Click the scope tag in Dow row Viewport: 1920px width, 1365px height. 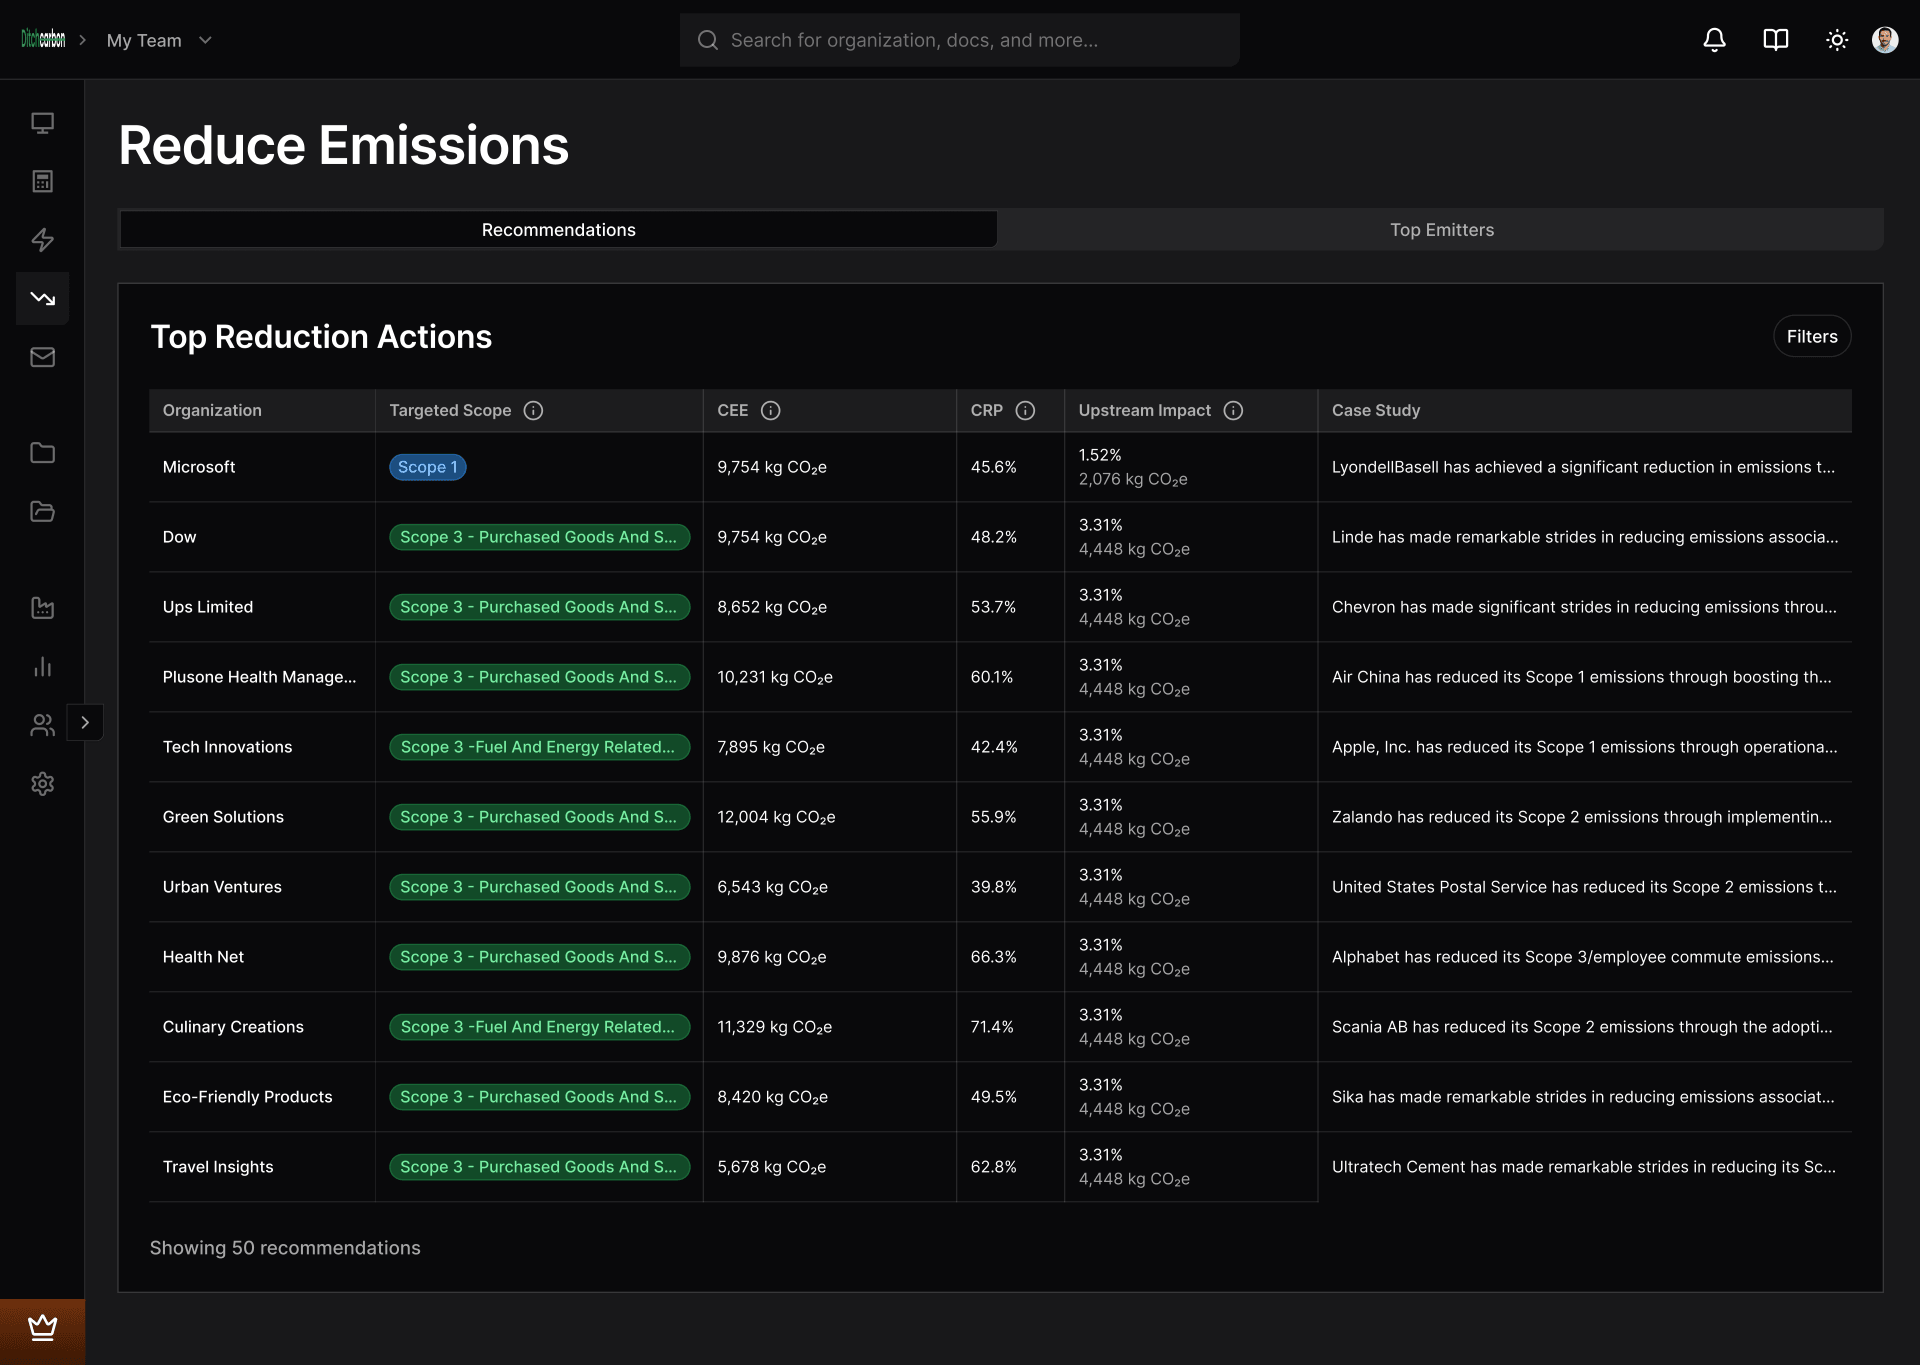click(539, 537)
